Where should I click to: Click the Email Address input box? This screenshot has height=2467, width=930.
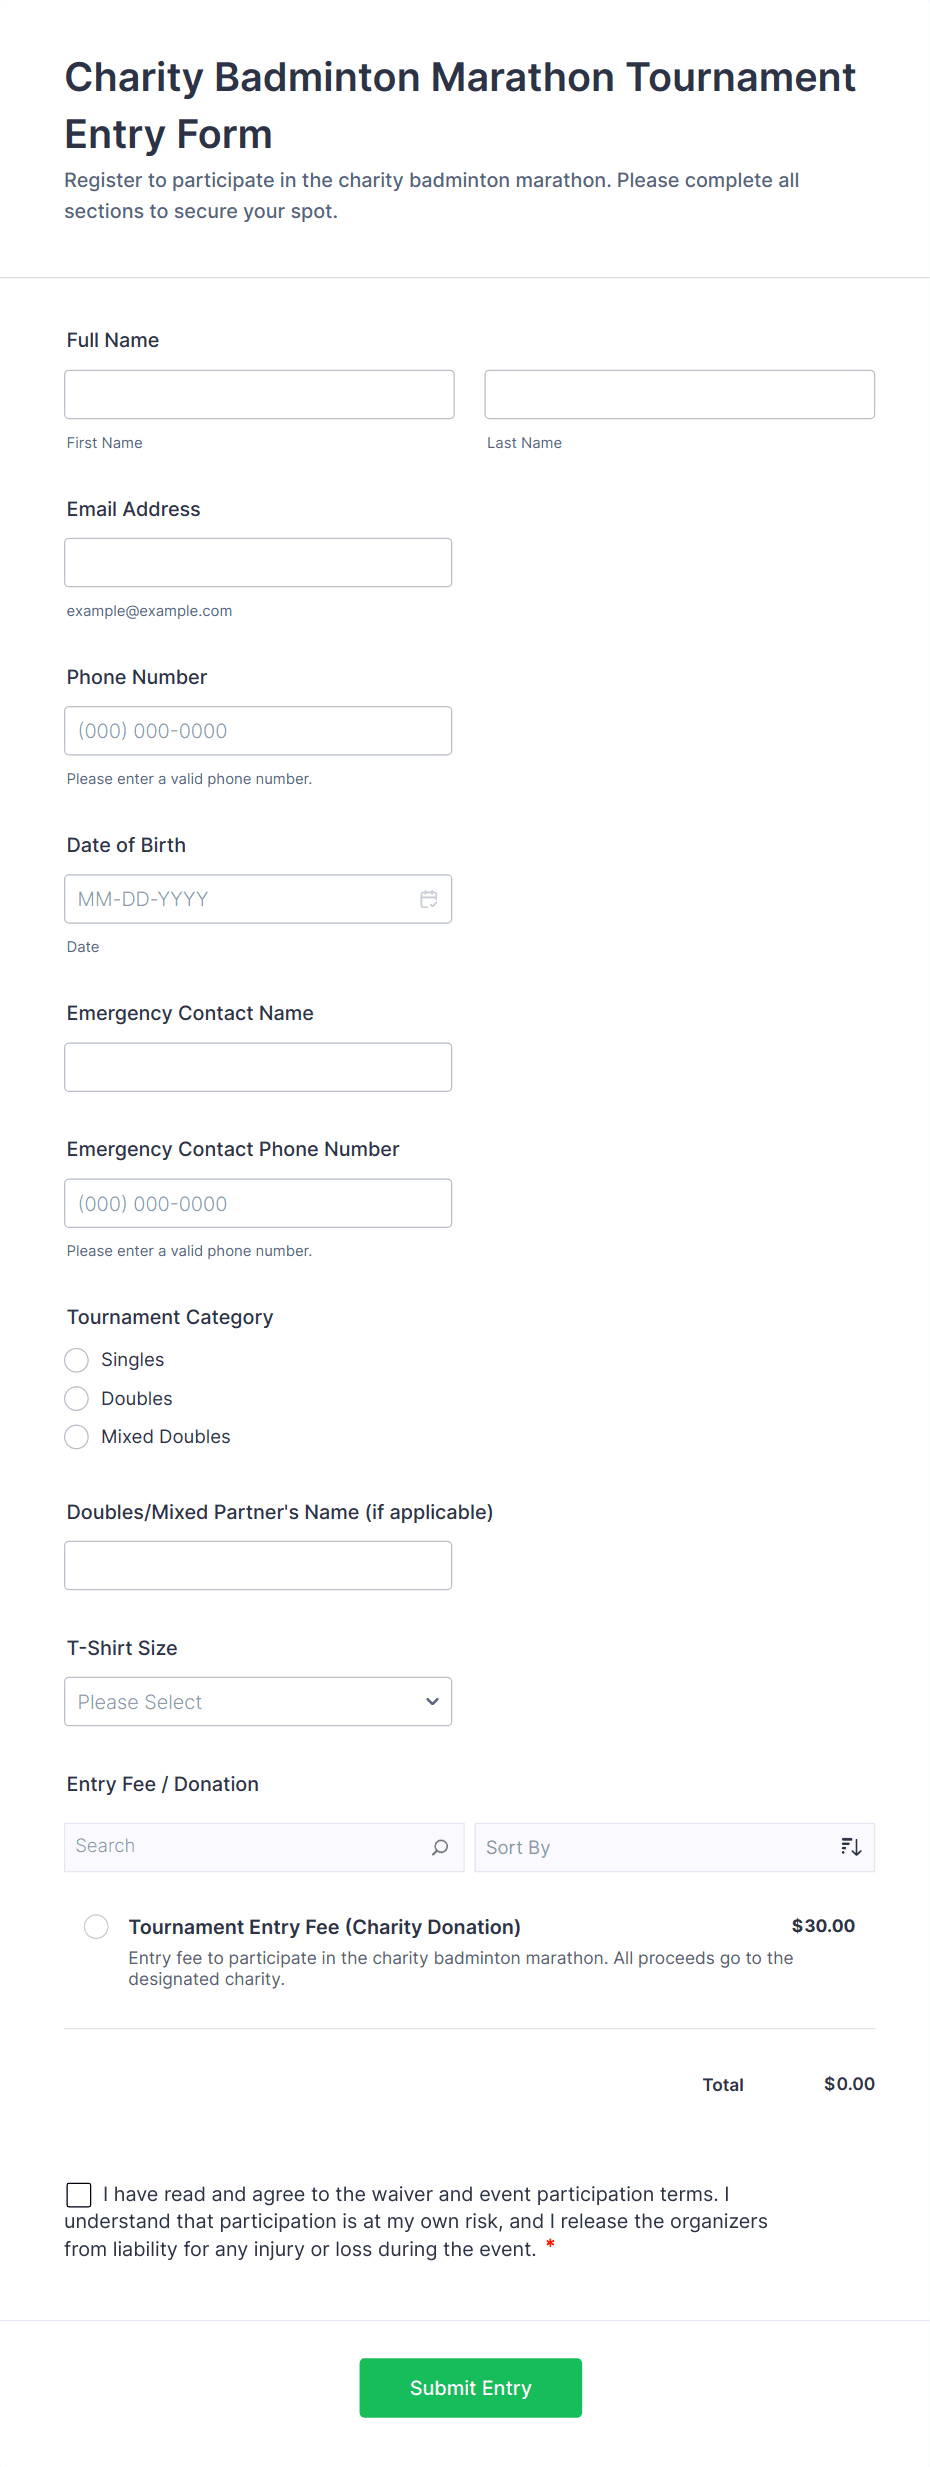[258, 563]
